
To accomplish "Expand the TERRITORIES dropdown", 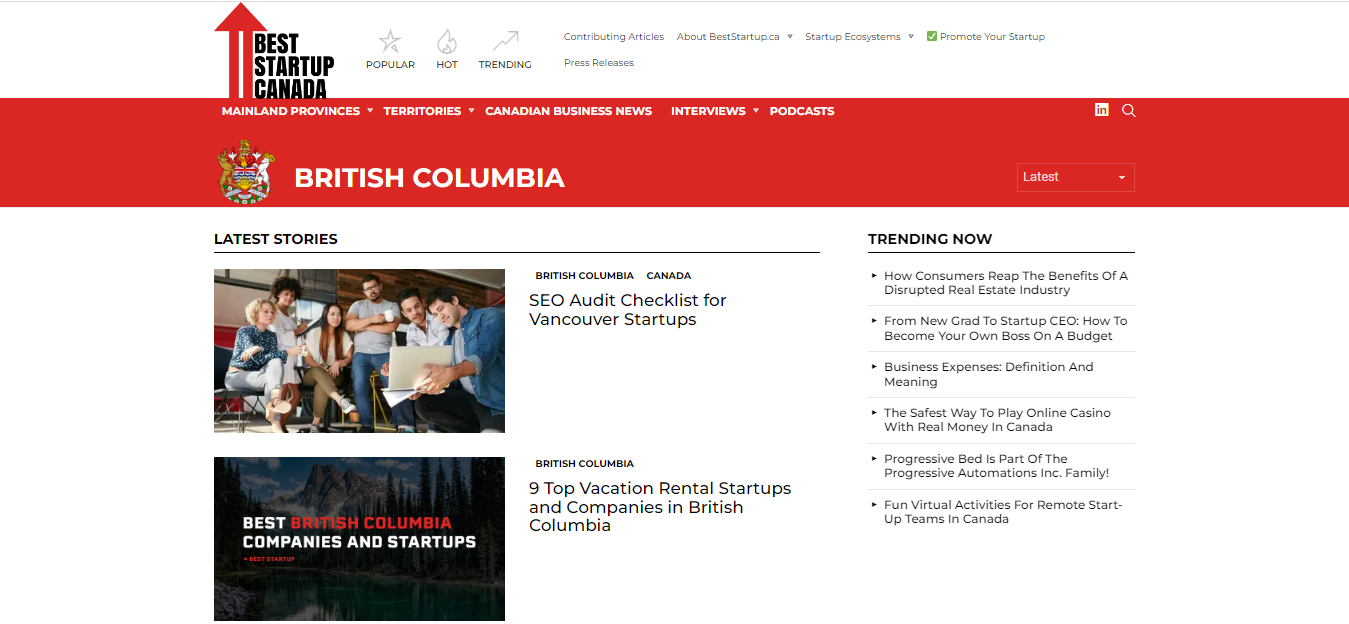I will (x=422, y=111).
